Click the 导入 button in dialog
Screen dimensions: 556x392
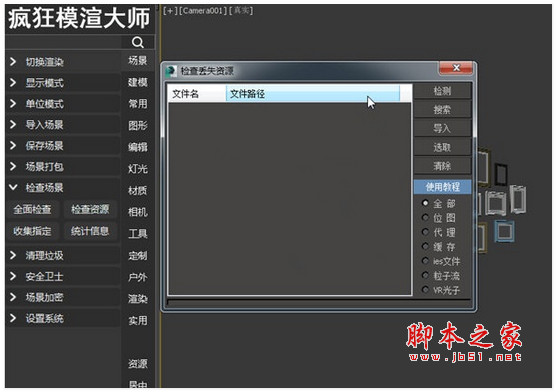442,128
